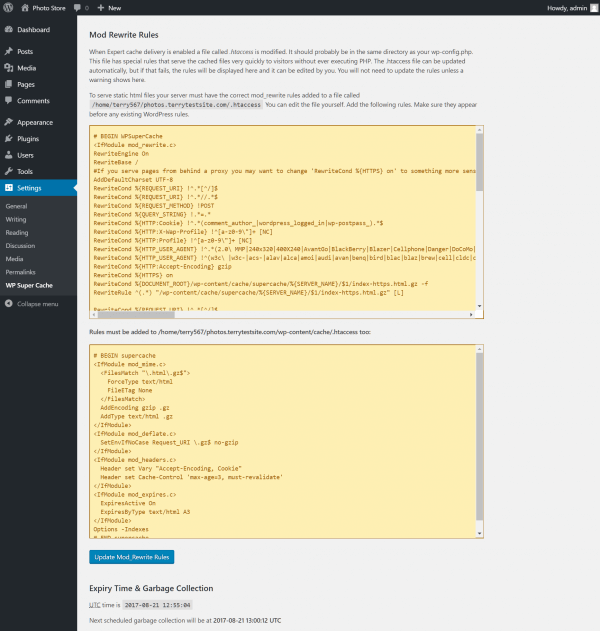Viewport: 600px width, 631px height.
Task: Click 'Options -Indexes' line
Action: 121,529
